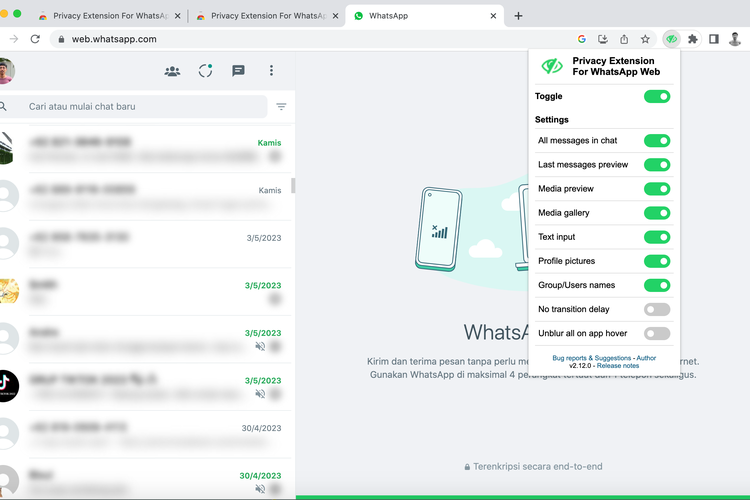Open a new browser tab
Viewport: 750px width, 500px height.
(518, 16)
